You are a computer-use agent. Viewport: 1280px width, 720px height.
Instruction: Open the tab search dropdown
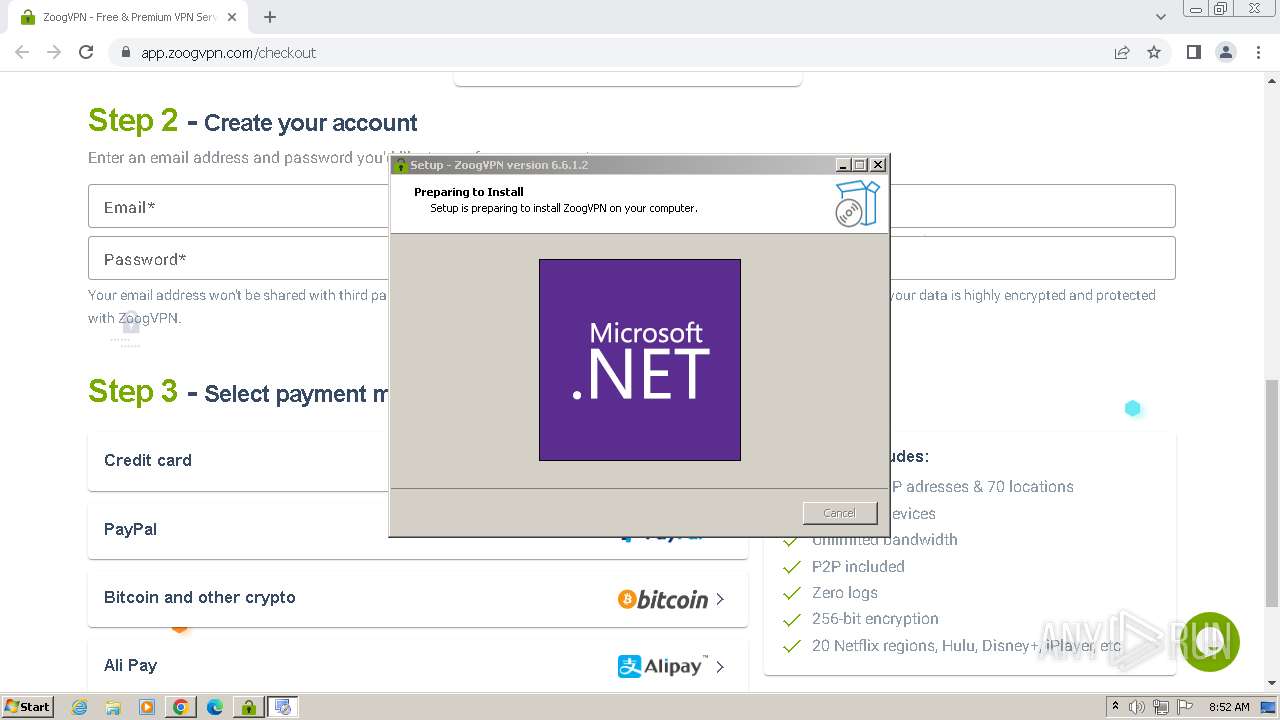(x=1160, y=17)
